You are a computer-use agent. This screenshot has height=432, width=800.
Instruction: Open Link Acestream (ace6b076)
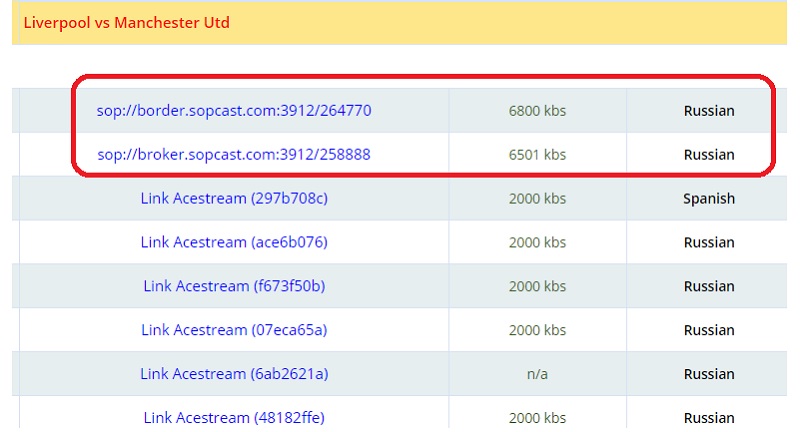click(234, 242)
